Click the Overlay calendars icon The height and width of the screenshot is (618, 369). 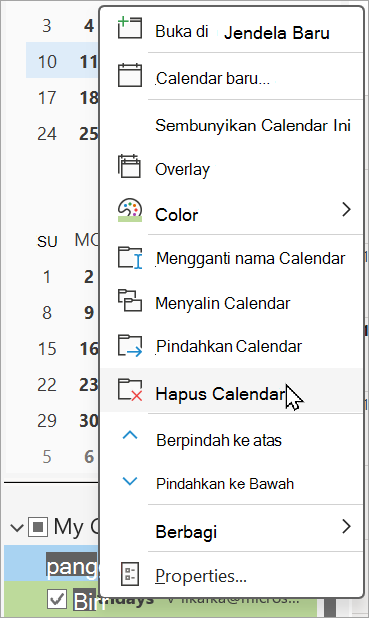(x=129, y=166)
